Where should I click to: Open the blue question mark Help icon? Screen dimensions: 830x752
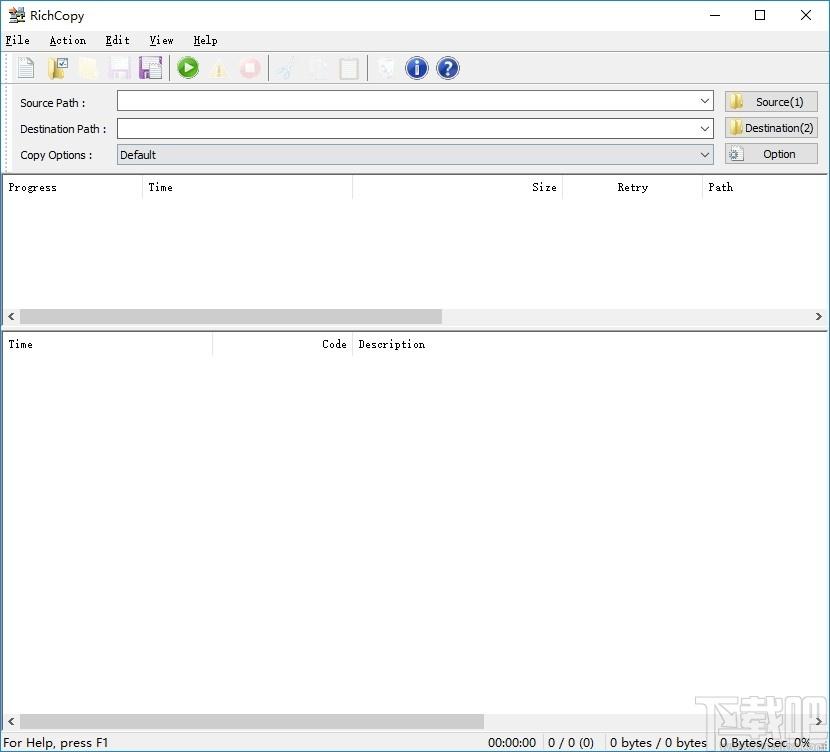pos(448,68)
